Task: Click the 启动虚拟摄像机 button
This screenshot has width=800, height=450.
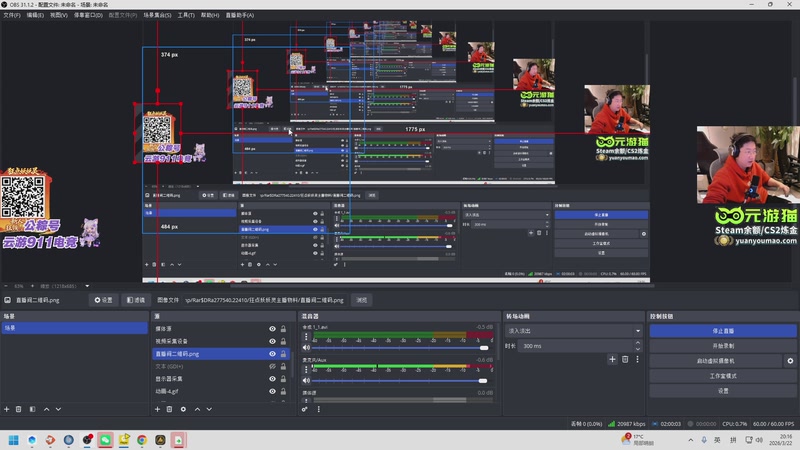Action: coord(716,361)
